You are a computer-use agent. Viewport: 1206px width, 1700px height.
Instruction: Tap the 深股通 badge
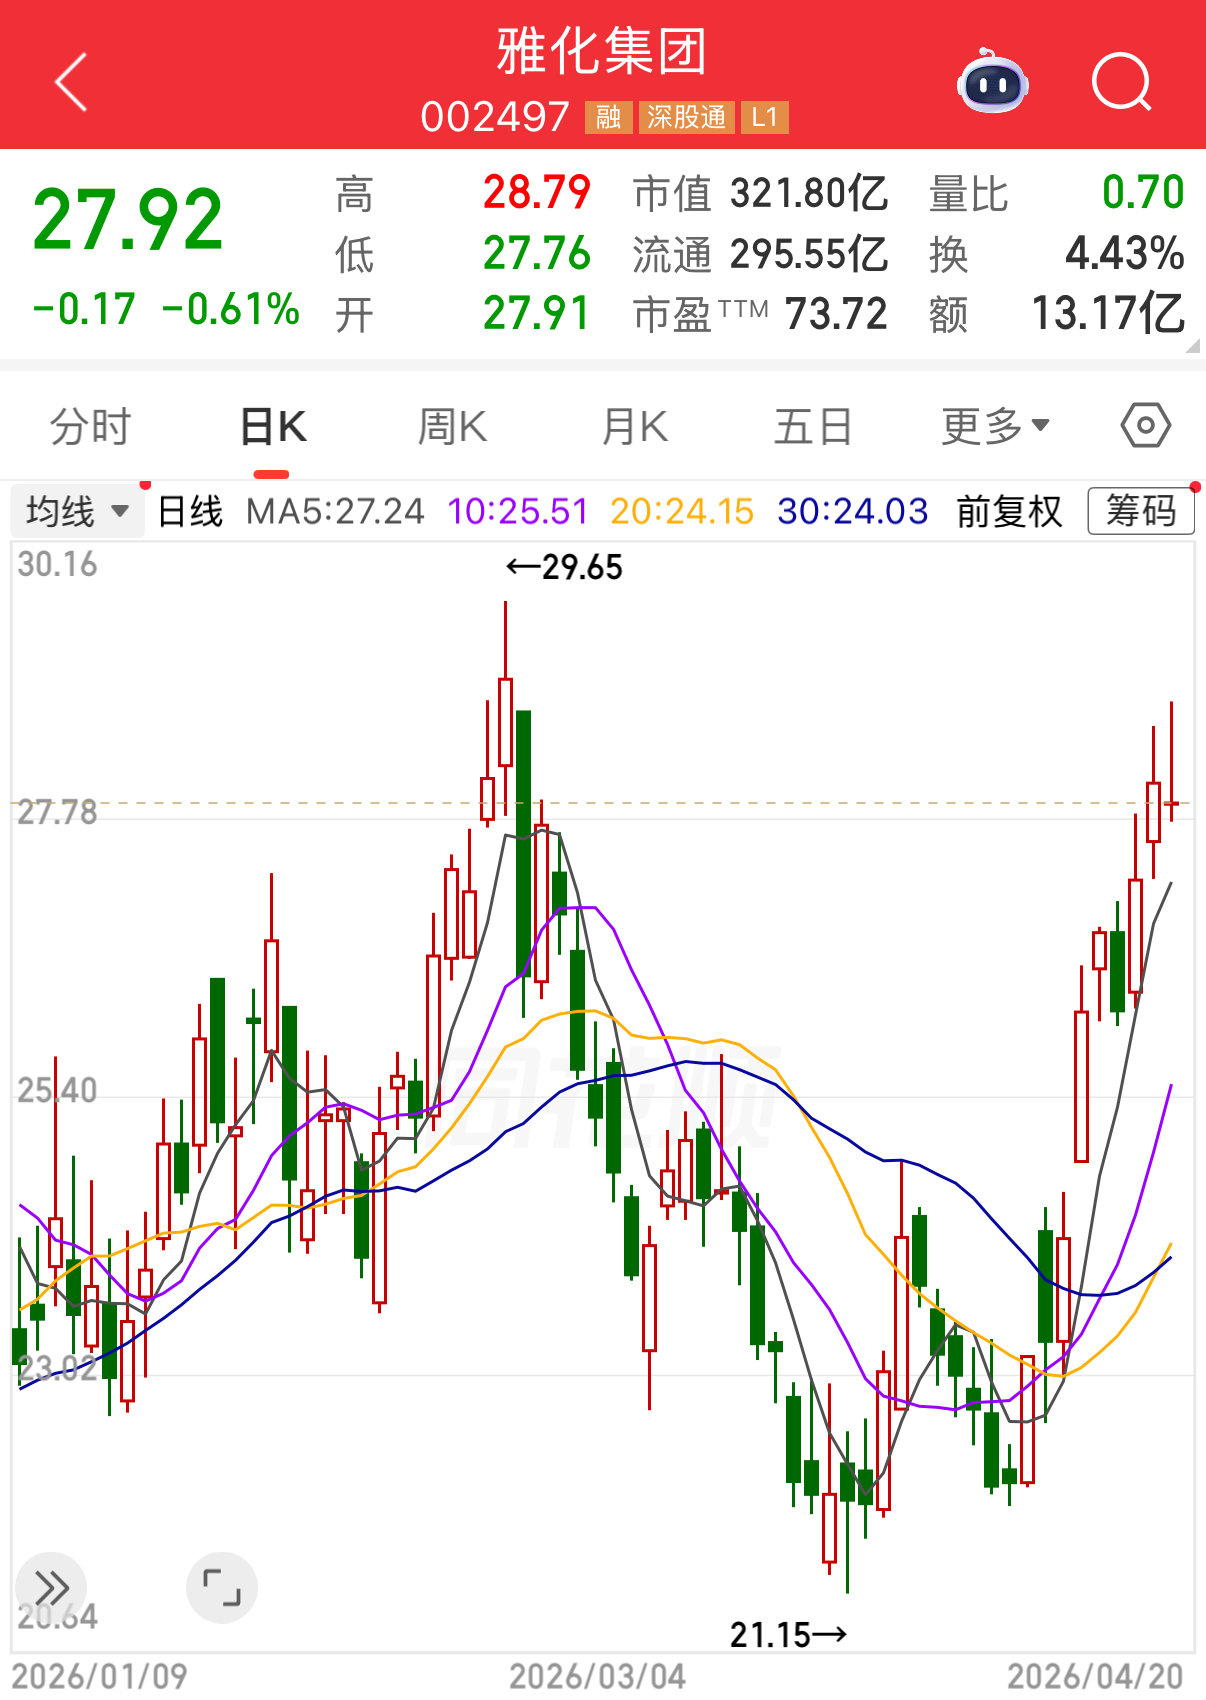686,118
